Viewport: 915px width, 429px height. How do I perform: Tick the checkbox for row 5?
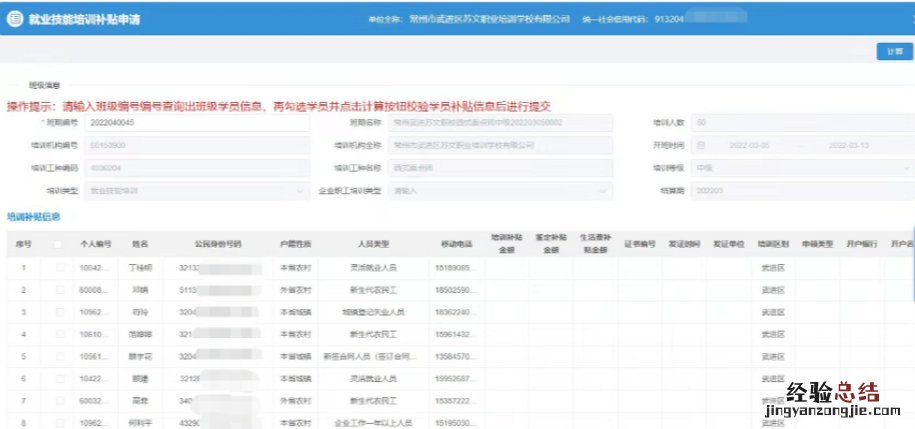59,356
